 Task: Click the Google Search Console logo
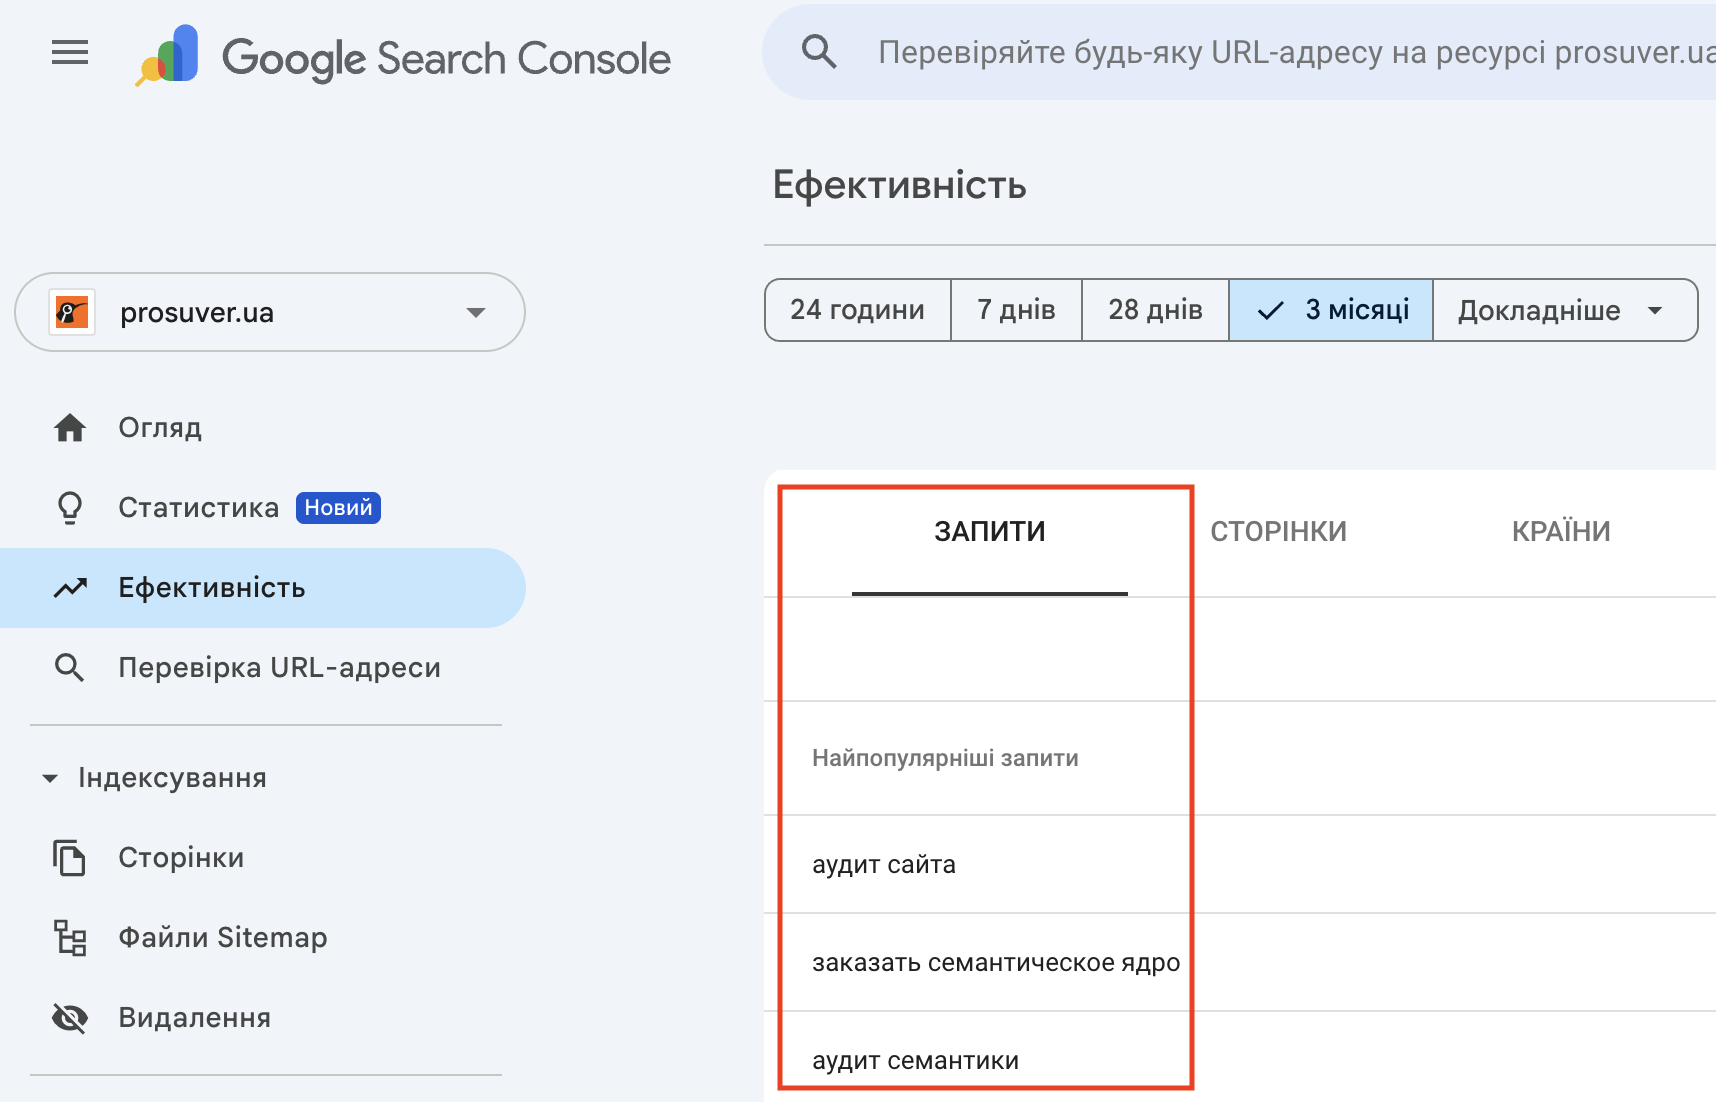click(400, 57)
